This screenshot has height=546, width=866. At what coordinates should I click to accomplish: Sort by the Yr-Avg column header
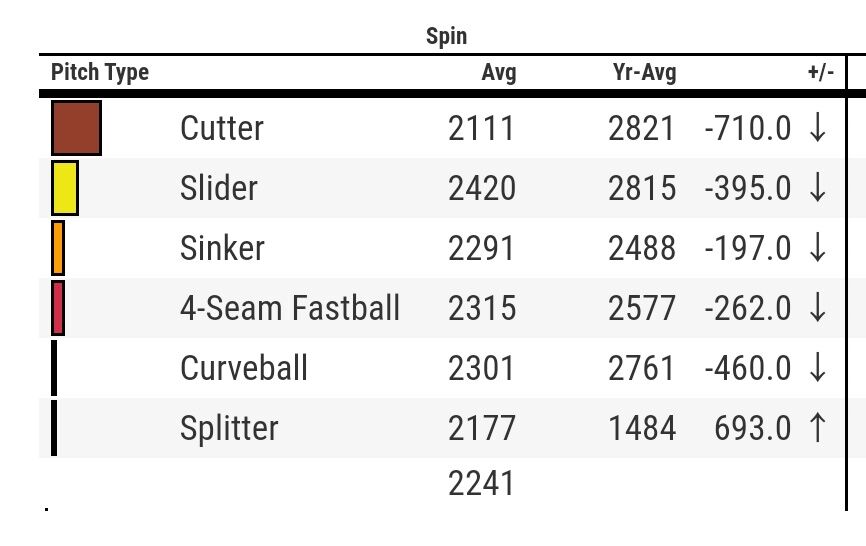point(645,72)
